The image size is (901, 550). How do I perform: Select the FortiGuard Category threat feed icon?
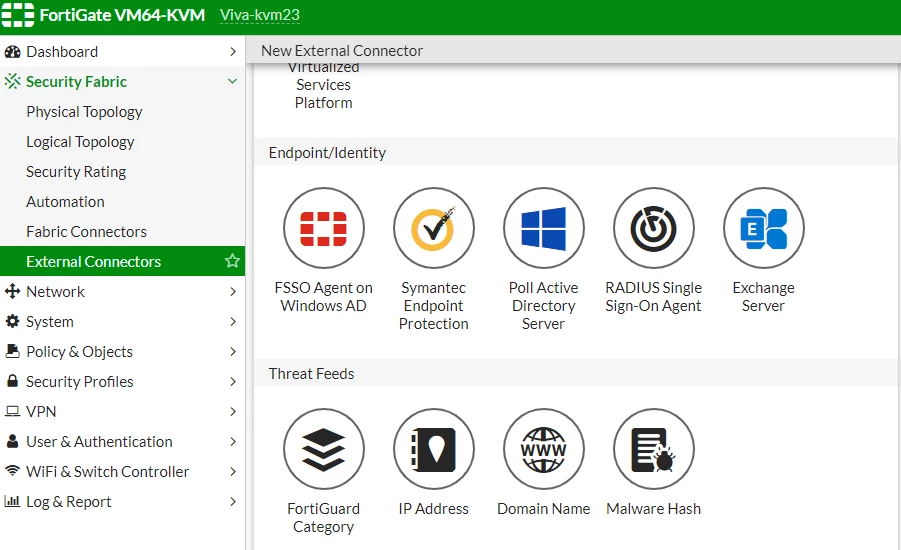point(324,449)
